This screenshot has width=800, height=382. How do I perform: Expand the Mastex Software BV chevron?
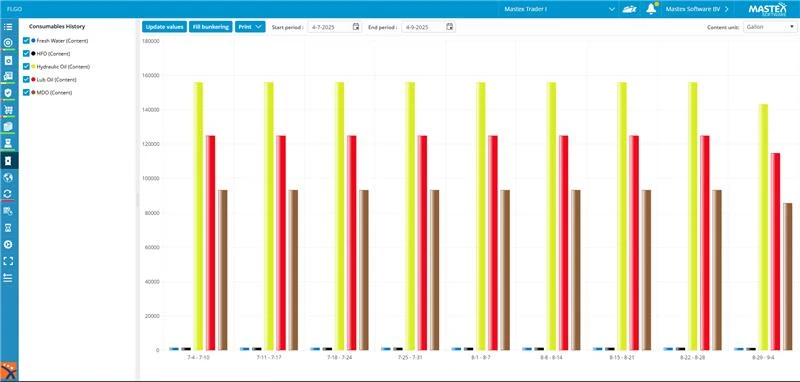(726, 9)
